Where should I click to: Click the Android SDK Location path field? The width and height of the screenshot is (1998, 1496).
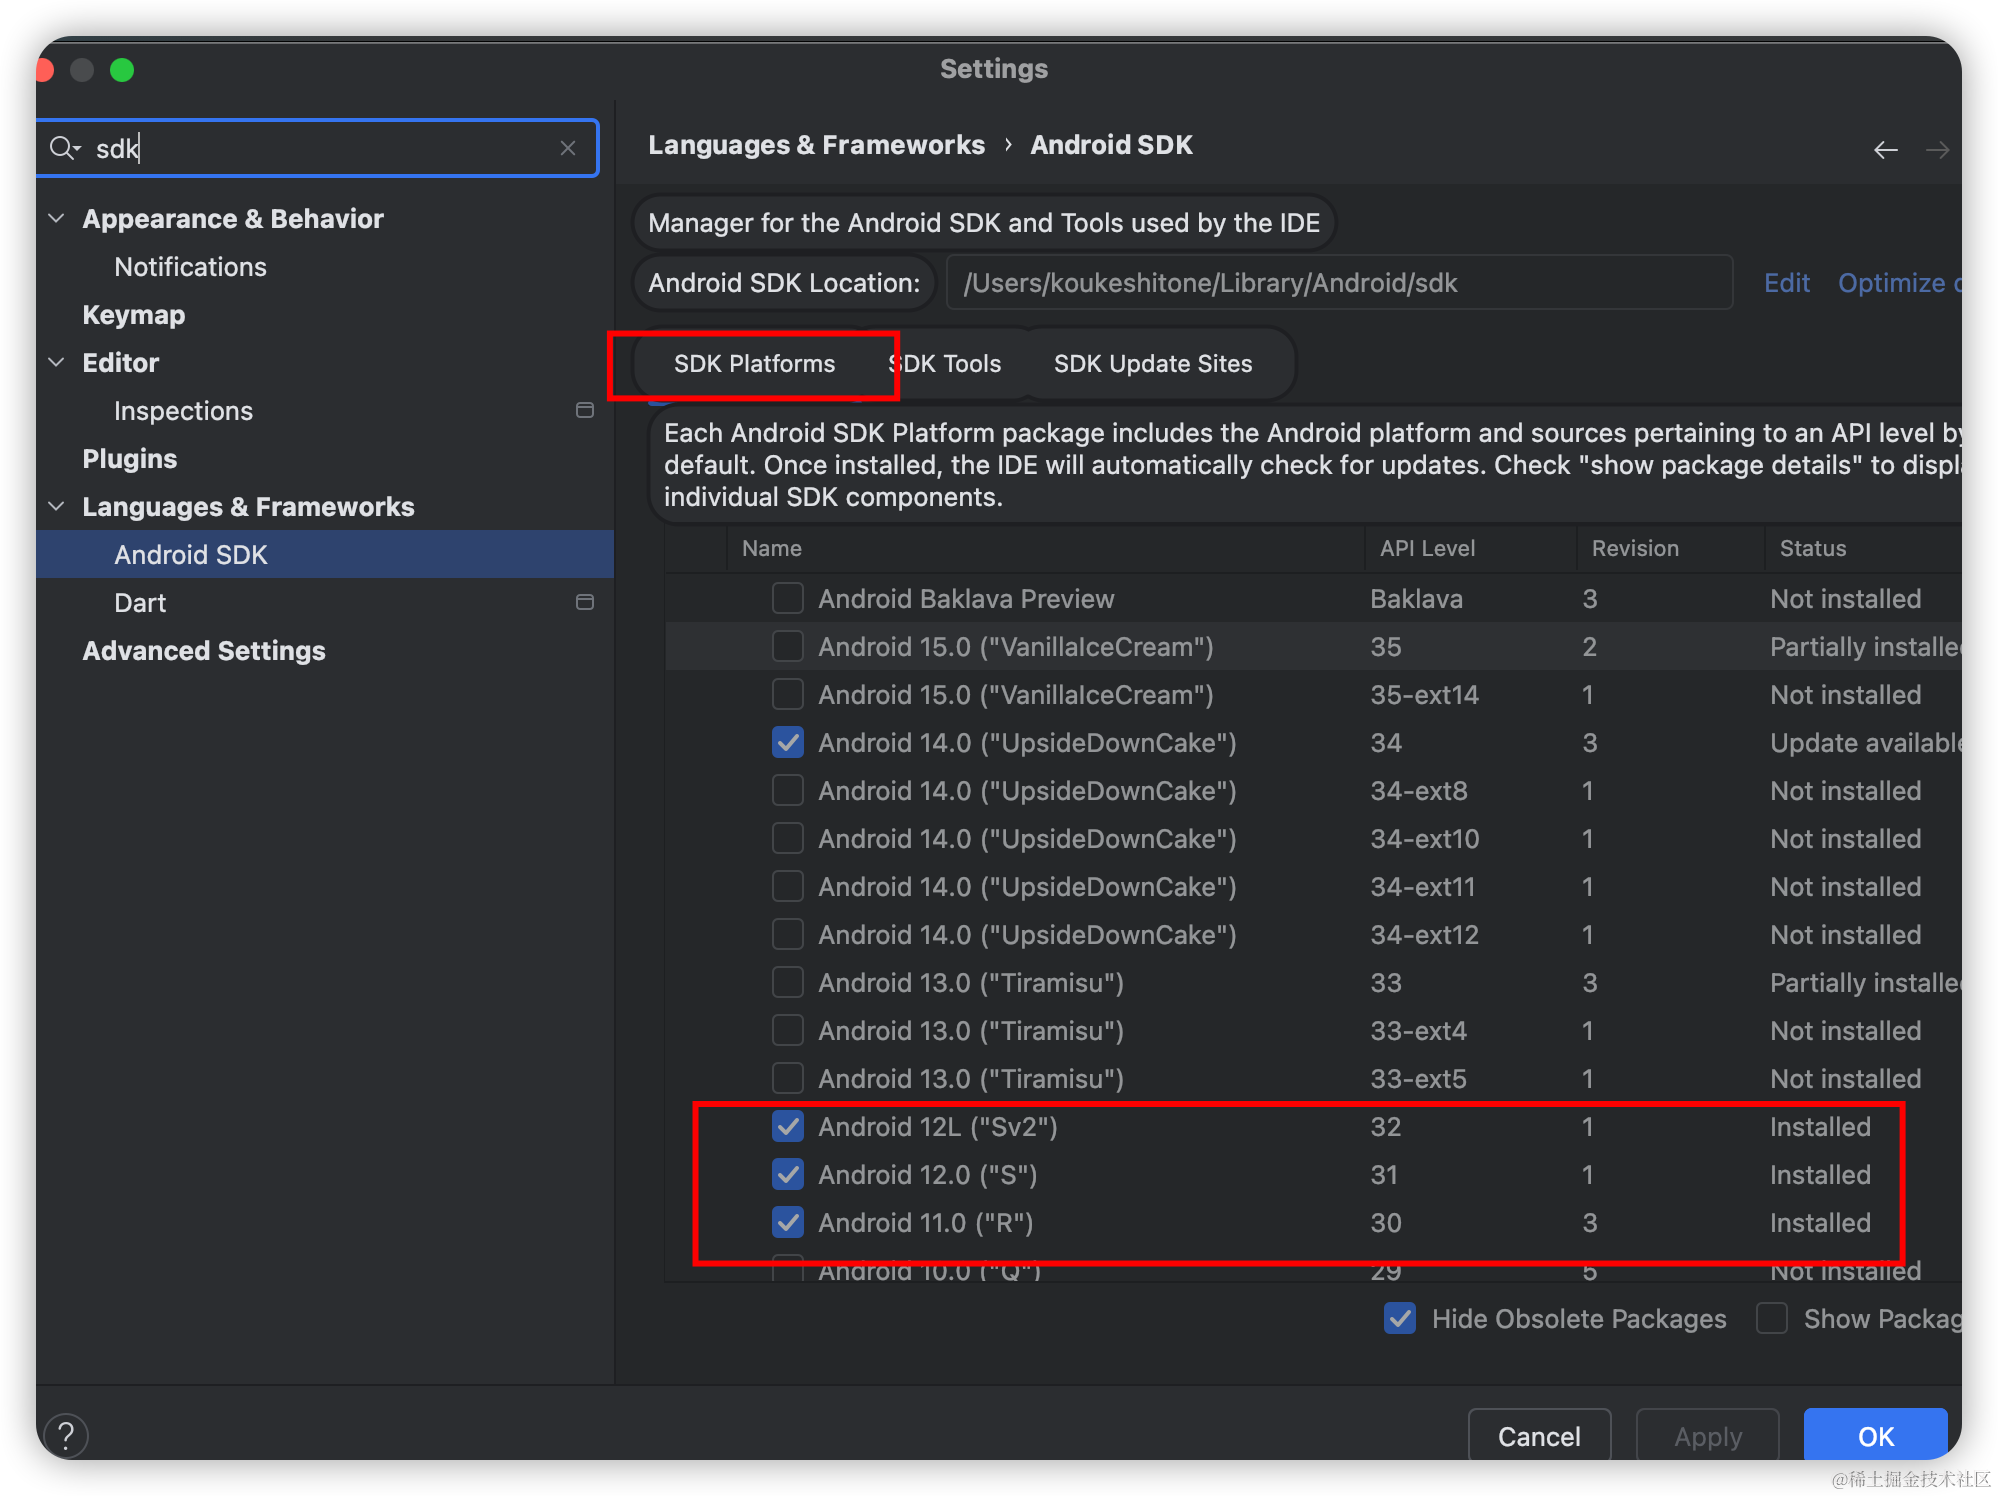click(x=1338, y=283)
